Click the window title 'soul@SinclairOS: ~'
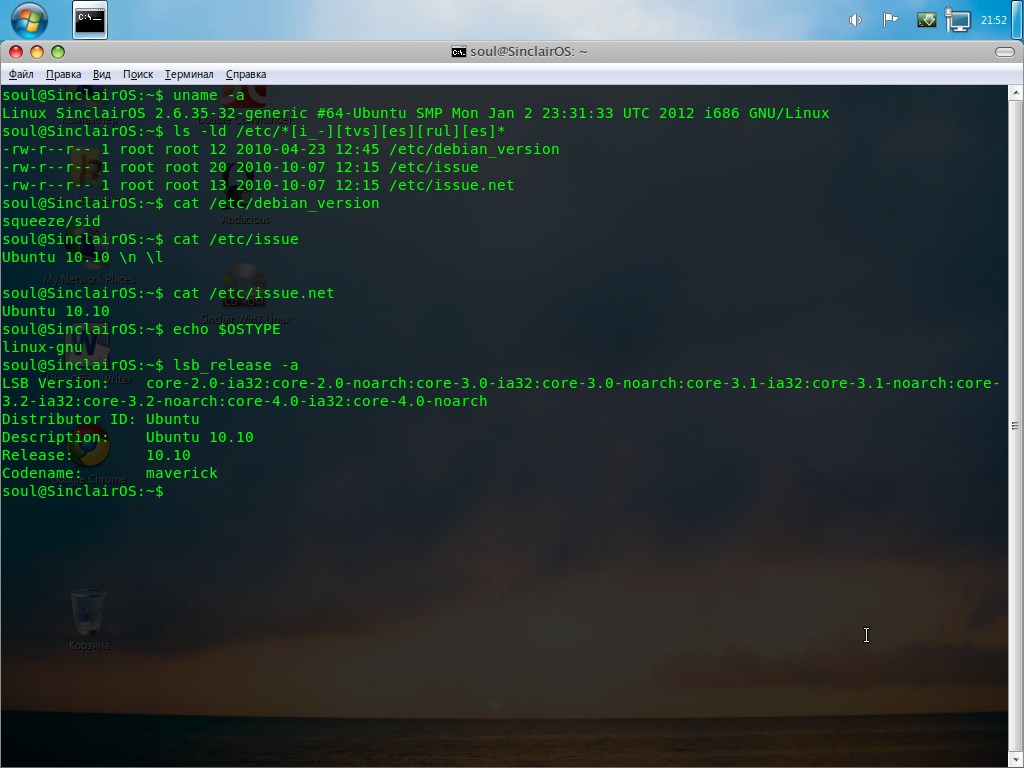1024x768 pixels. point(528,52)
